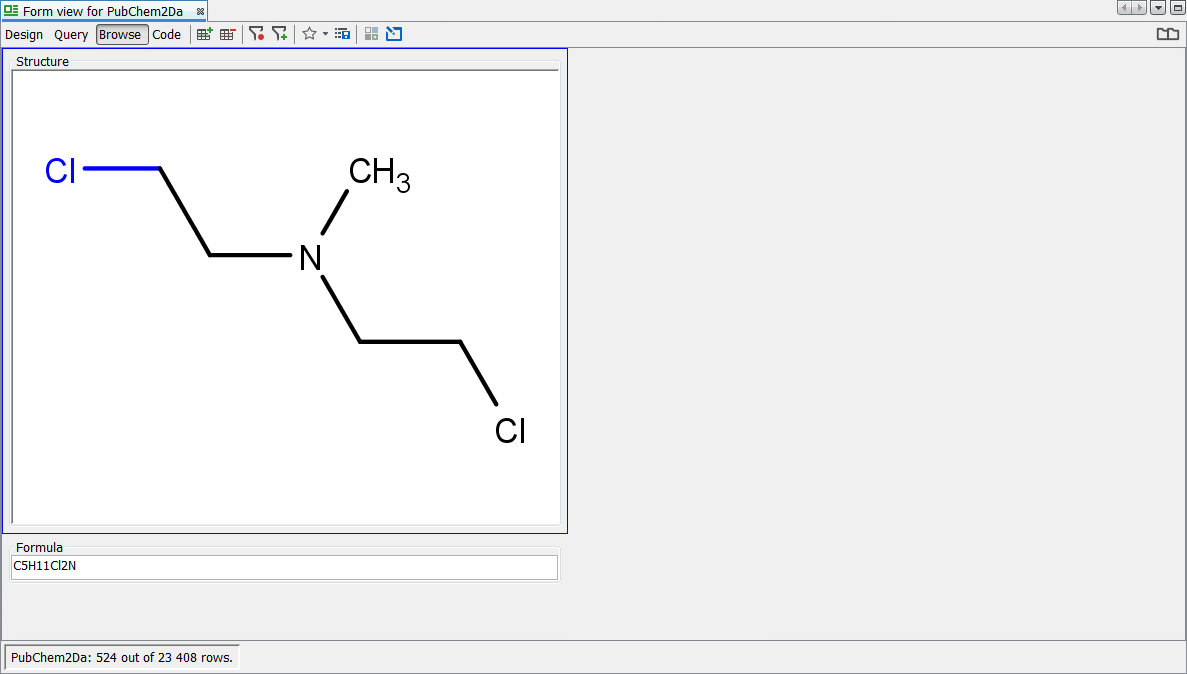Open the window list dropdown at top right

pos(1158,8)
